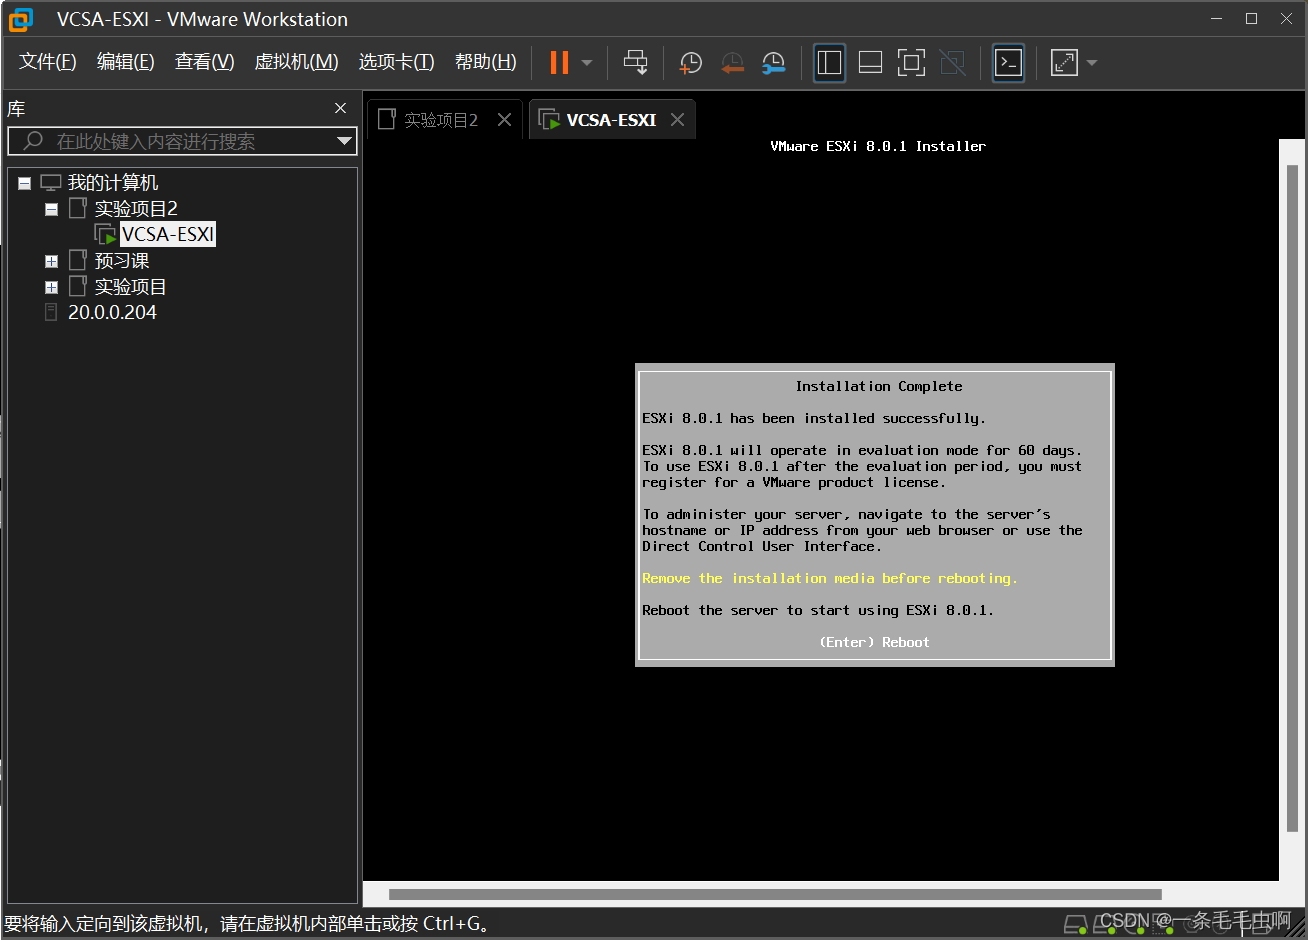Viewport: 1308px width, 940px height.
Task: Select 我的计算机 in the library tree
Action: click(113, 183)
